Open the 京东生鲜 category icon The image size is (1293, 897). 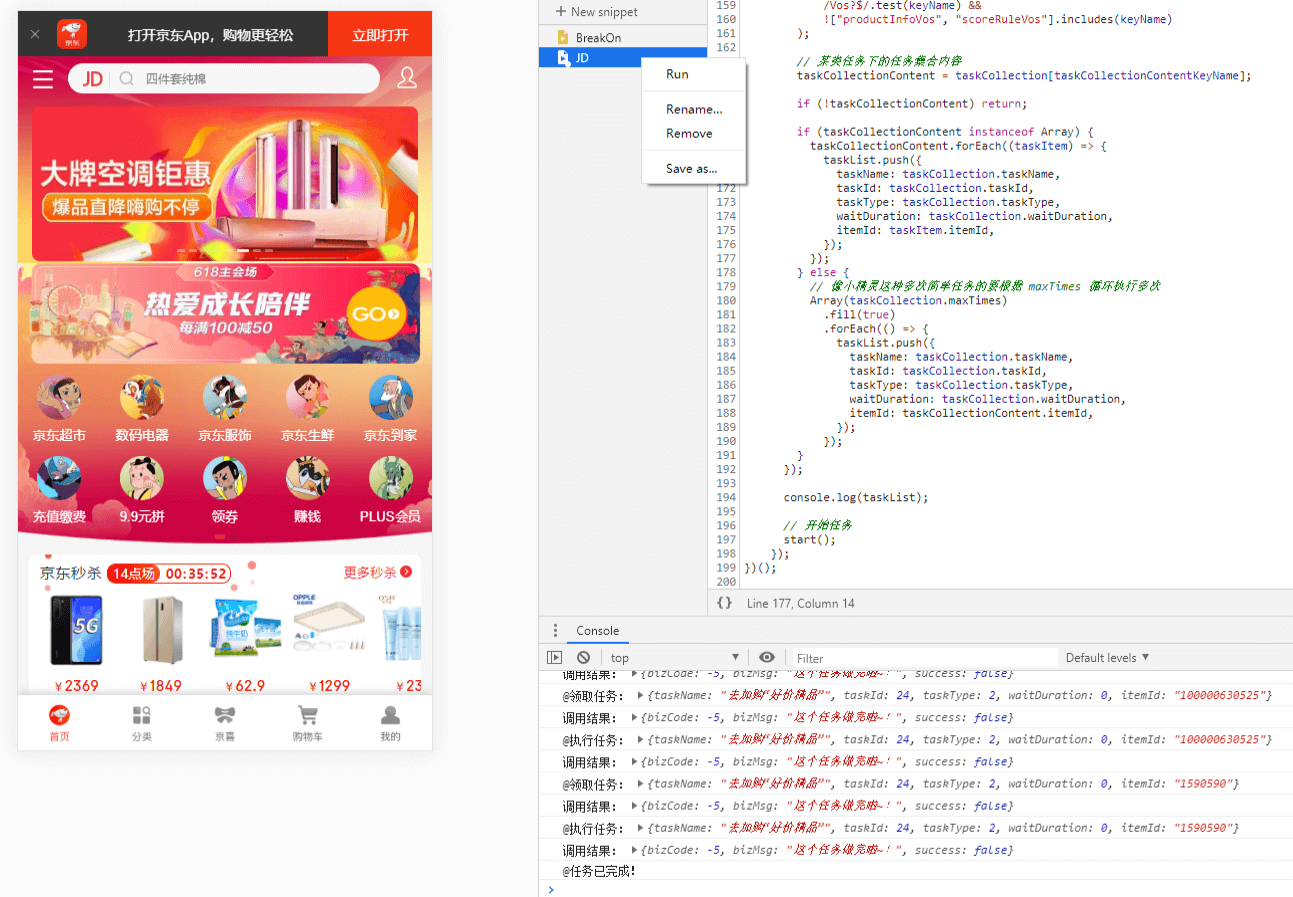click(308, 409)
